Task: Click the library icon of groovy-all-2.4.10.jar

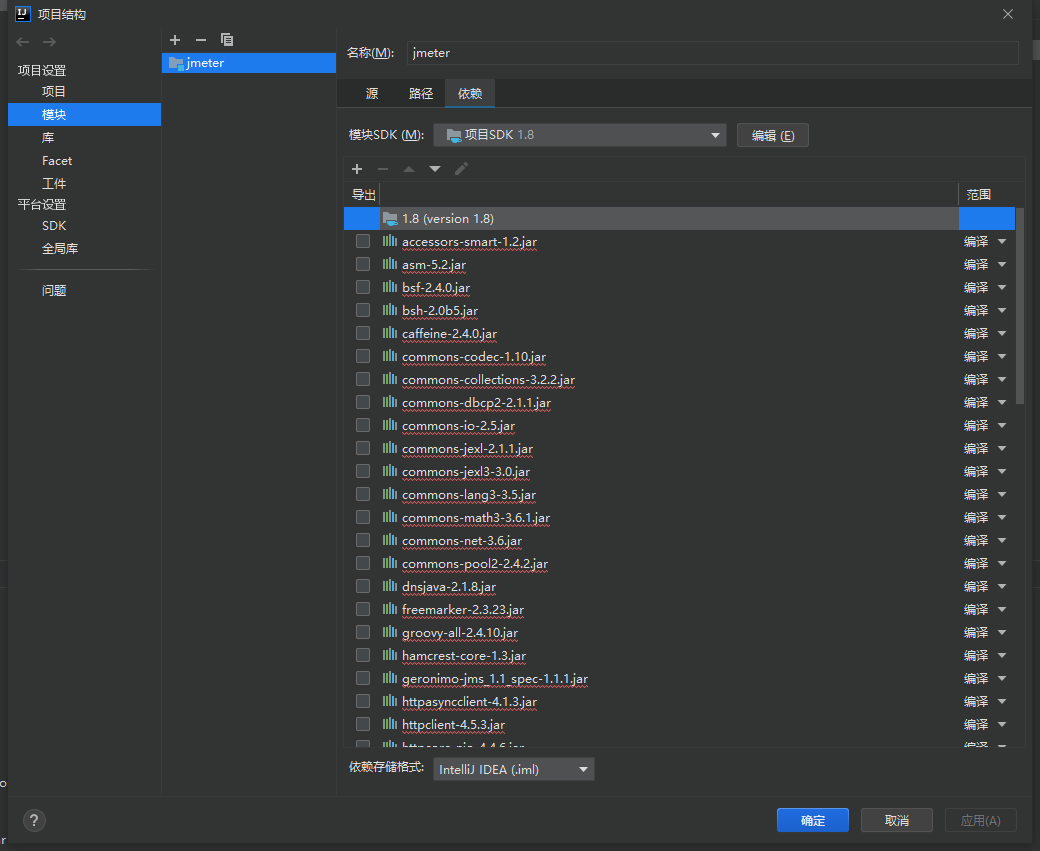Action: coord(390,631)
